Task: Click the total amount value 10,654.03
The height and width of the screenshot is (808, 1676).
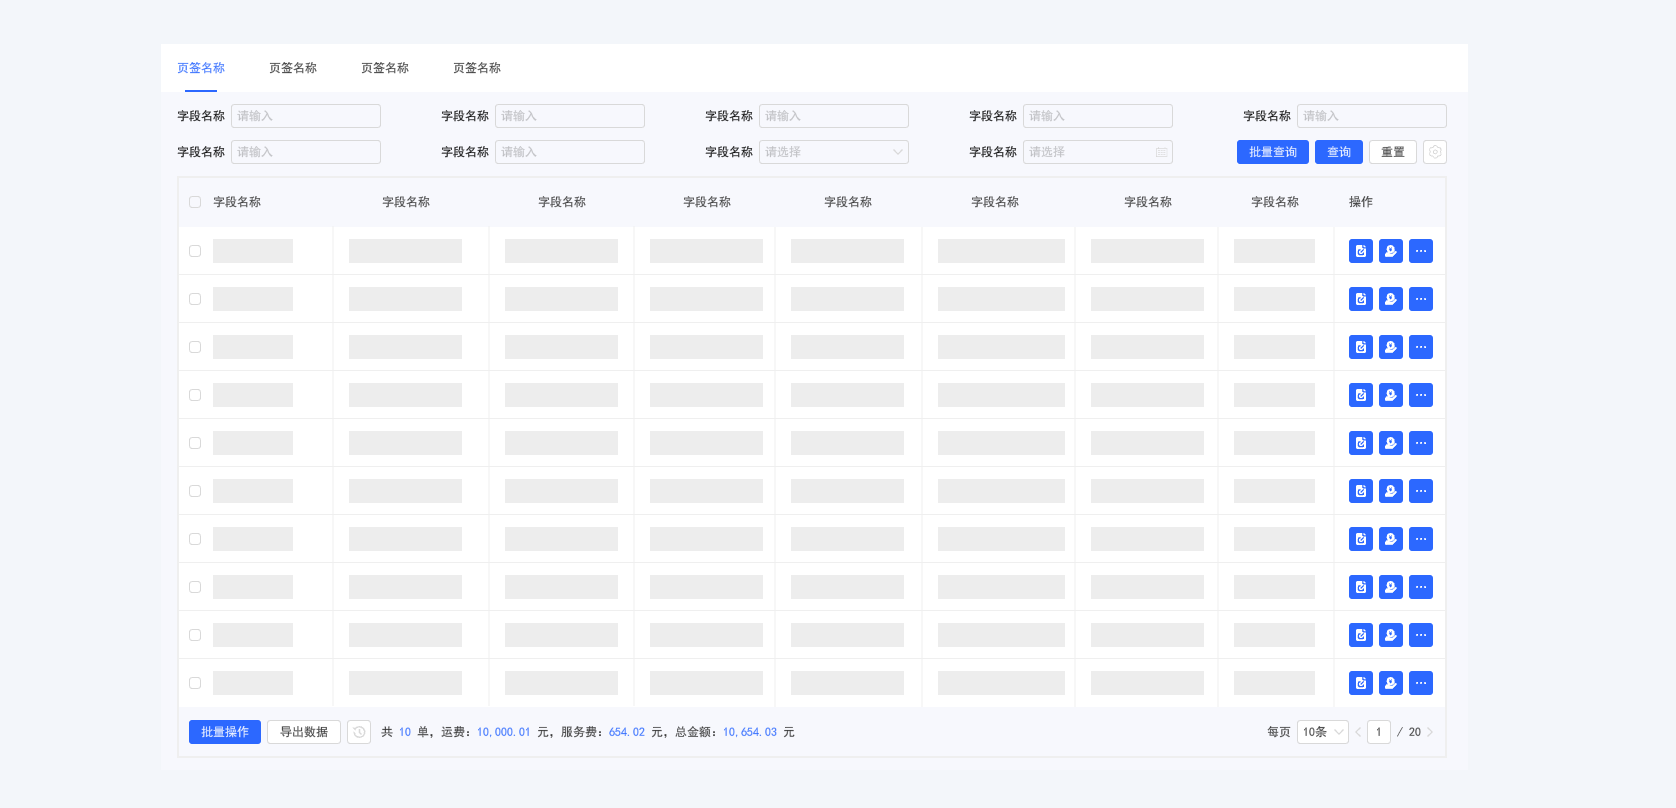Action: point(749,732)
